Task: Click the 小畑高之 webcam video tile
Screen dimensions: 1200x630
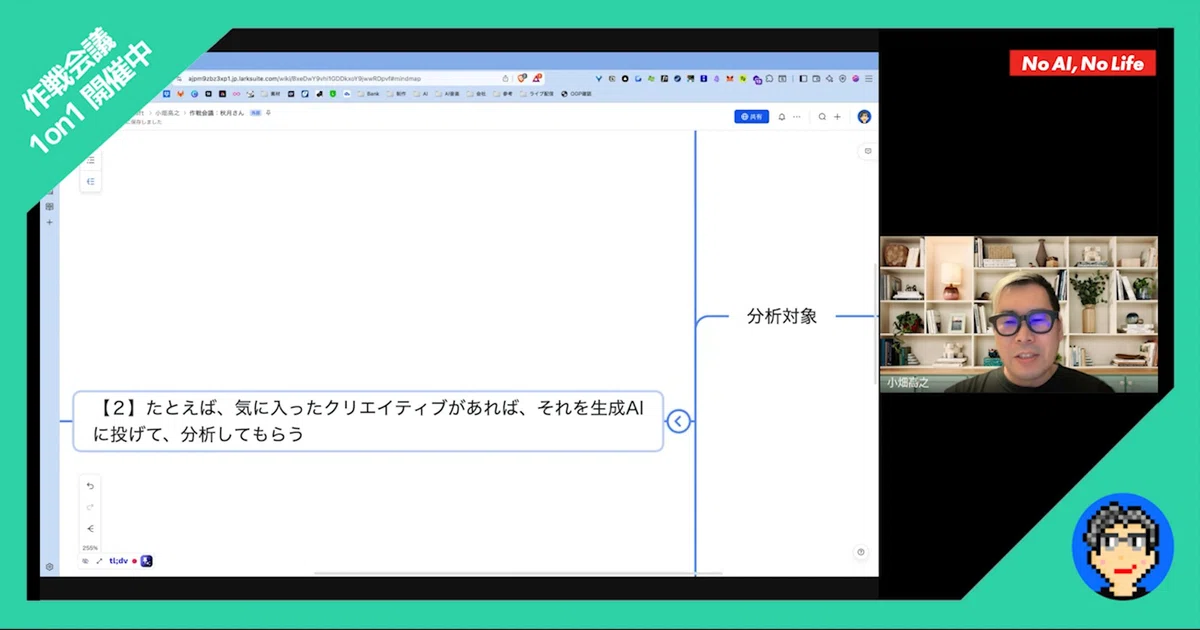Action: (1019, 314)
